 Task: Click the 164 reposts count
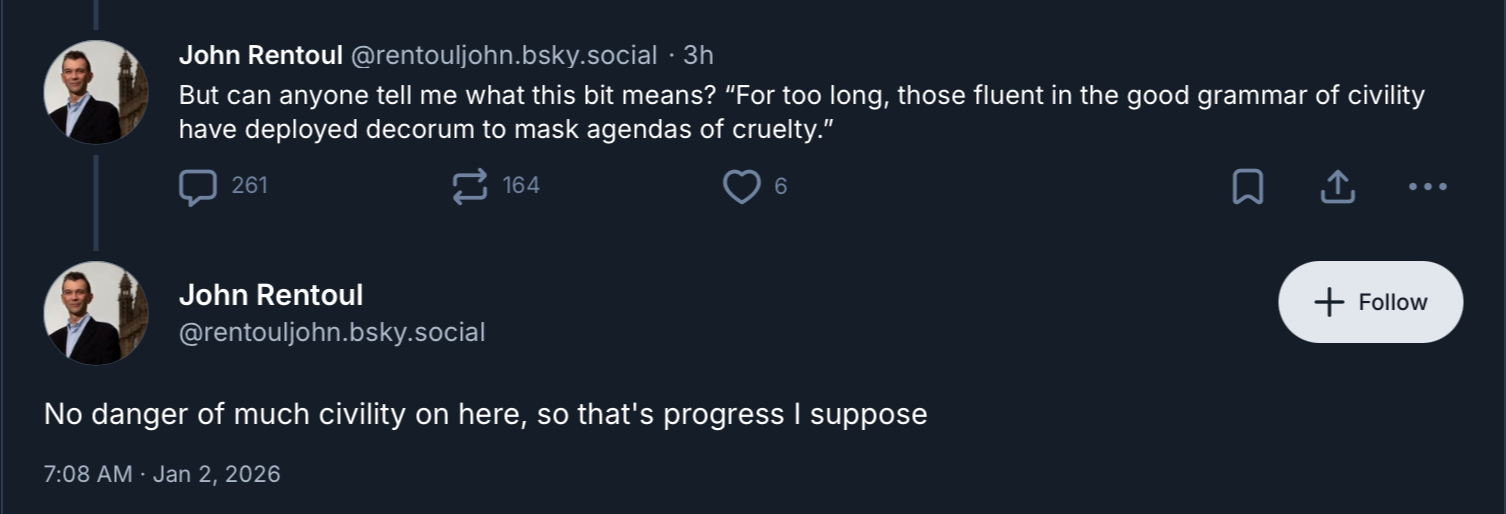520,186
